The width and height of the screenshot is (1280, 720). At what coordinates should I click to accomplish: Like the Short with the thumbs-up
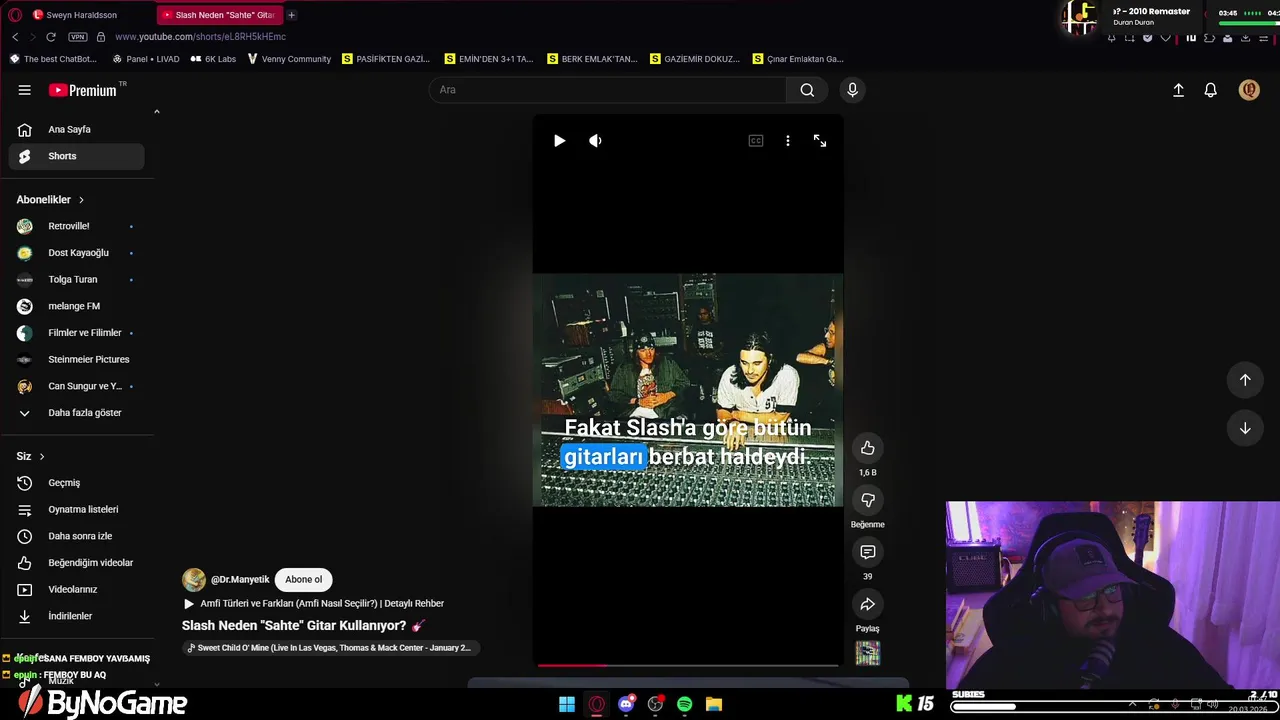click(867, 448)
